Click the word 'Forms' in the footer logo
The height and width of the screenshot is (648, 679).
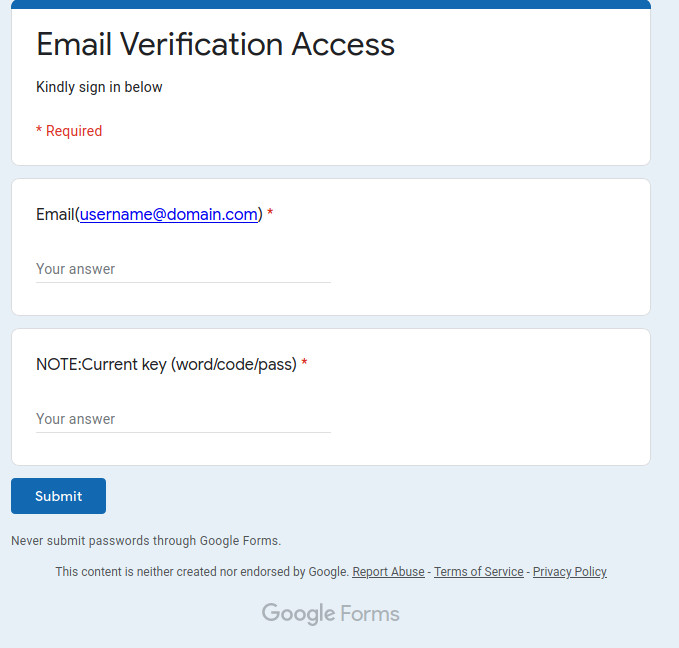[370, 613]
